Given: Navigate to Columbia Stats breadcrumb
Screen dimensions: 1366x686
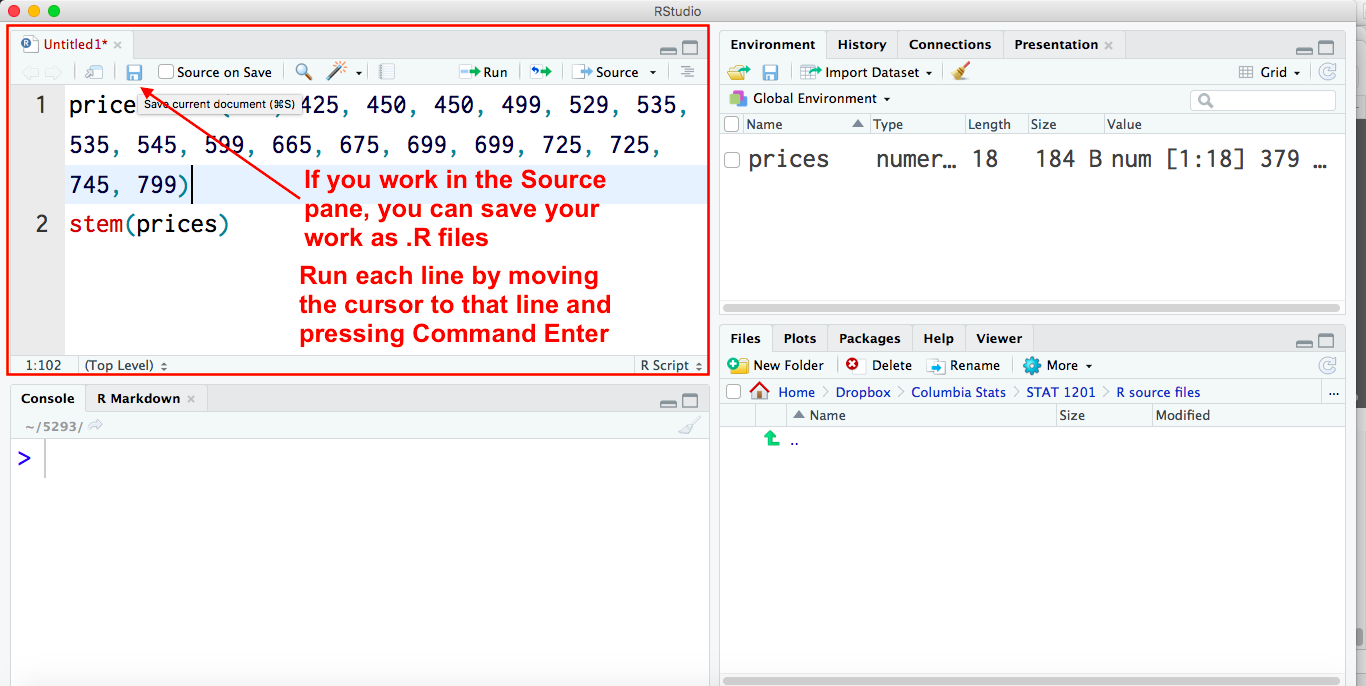Looking at the screenshot, I should coord(958,392).
